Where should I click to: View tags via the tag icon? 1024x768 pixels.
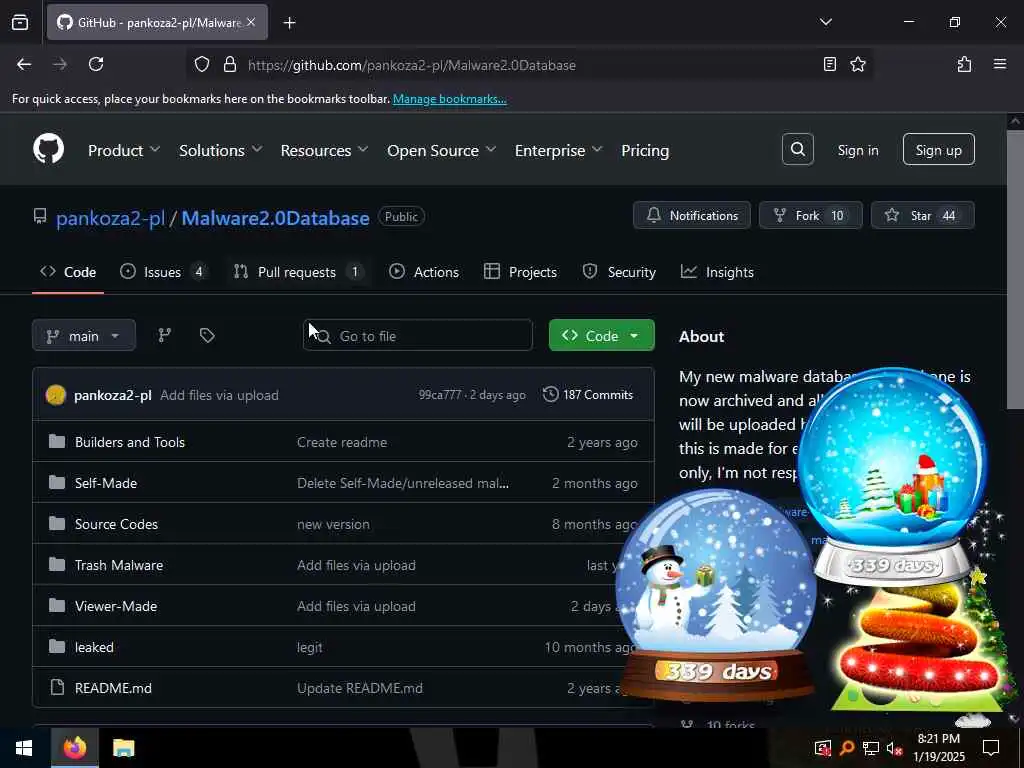[x=207, y=335]
